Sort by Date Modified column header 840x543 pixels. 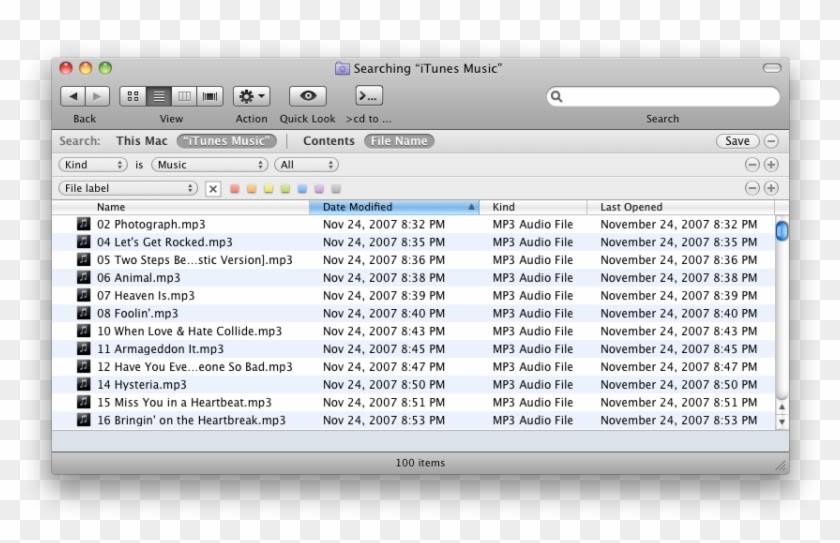(x=394, y=207)
